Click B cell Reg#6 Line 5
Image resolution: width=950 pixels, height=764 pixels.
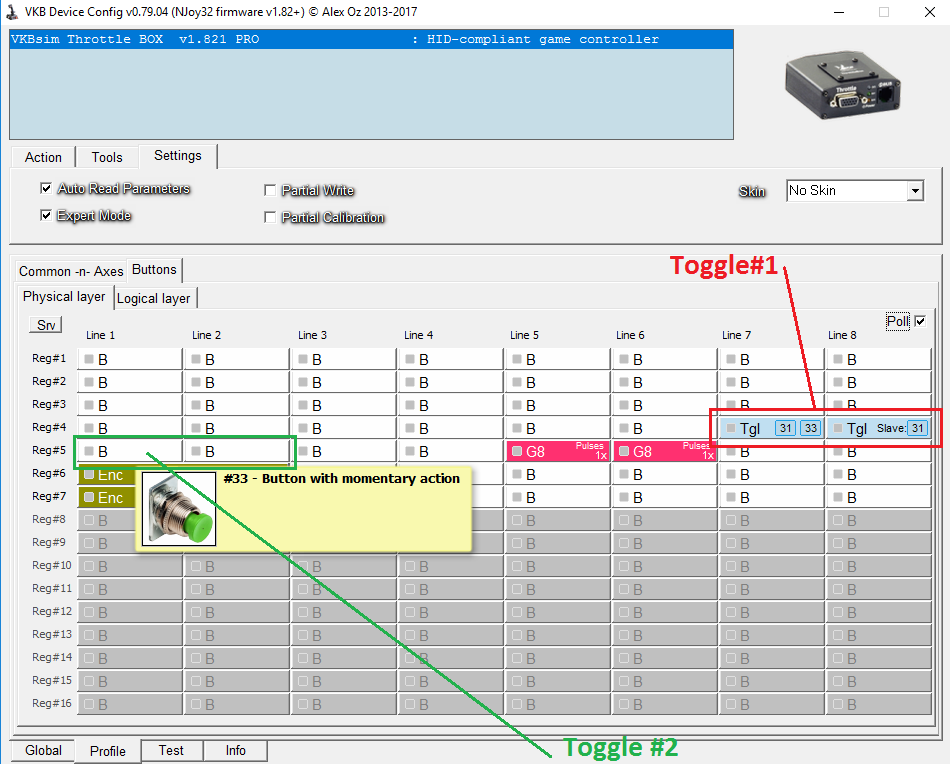[x=558, y=474]
